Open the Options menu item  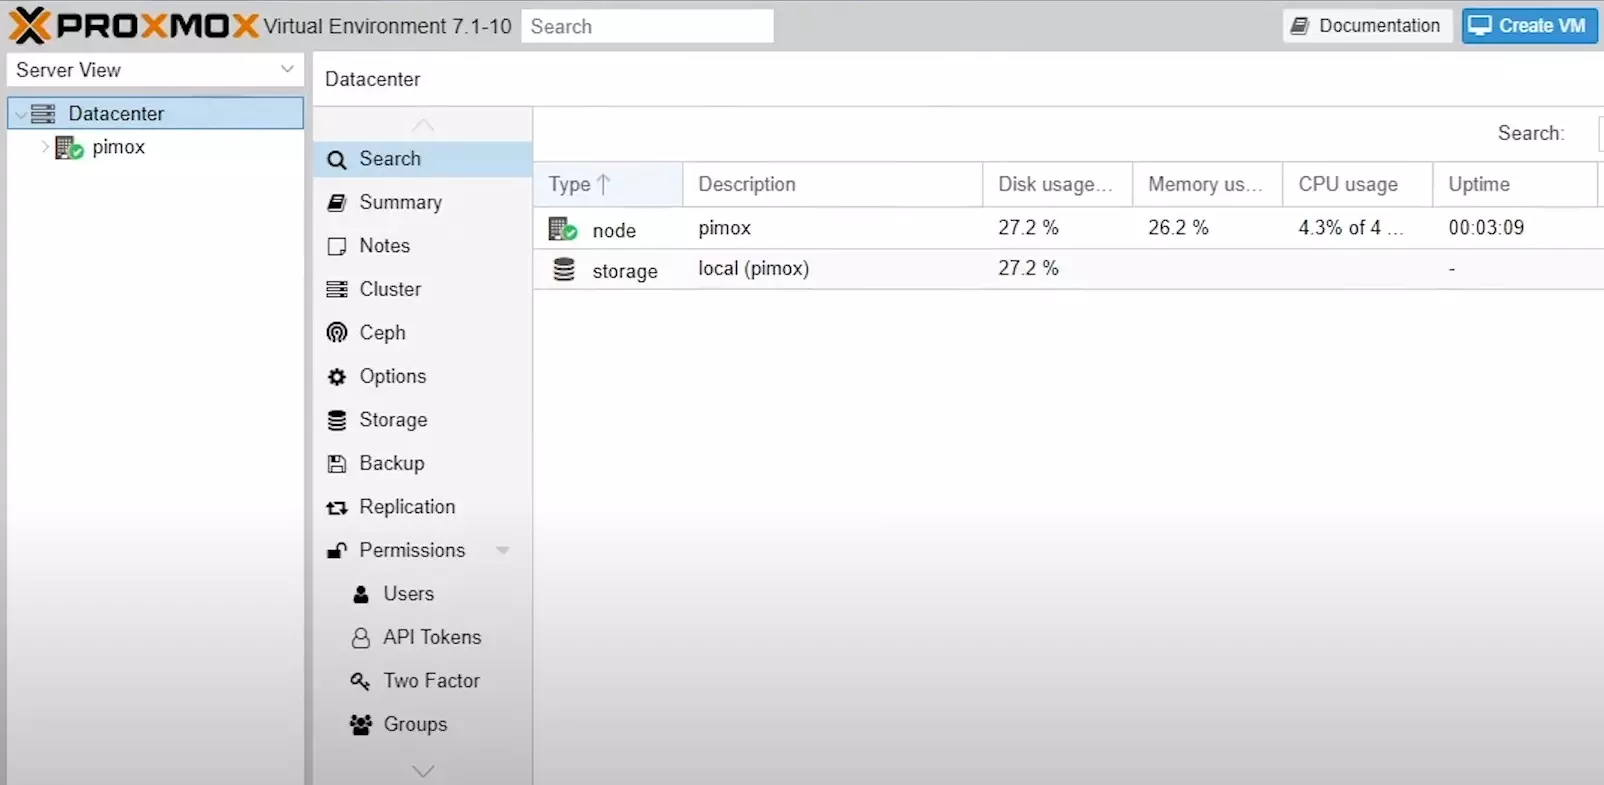click(422, 376)
